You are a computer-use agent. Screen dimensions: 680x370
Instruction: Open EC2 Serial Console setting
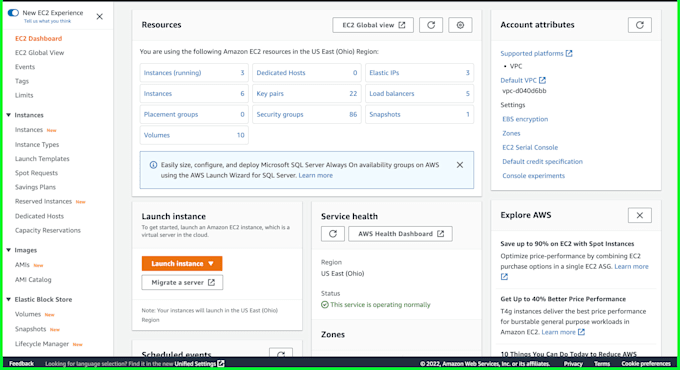530,147
